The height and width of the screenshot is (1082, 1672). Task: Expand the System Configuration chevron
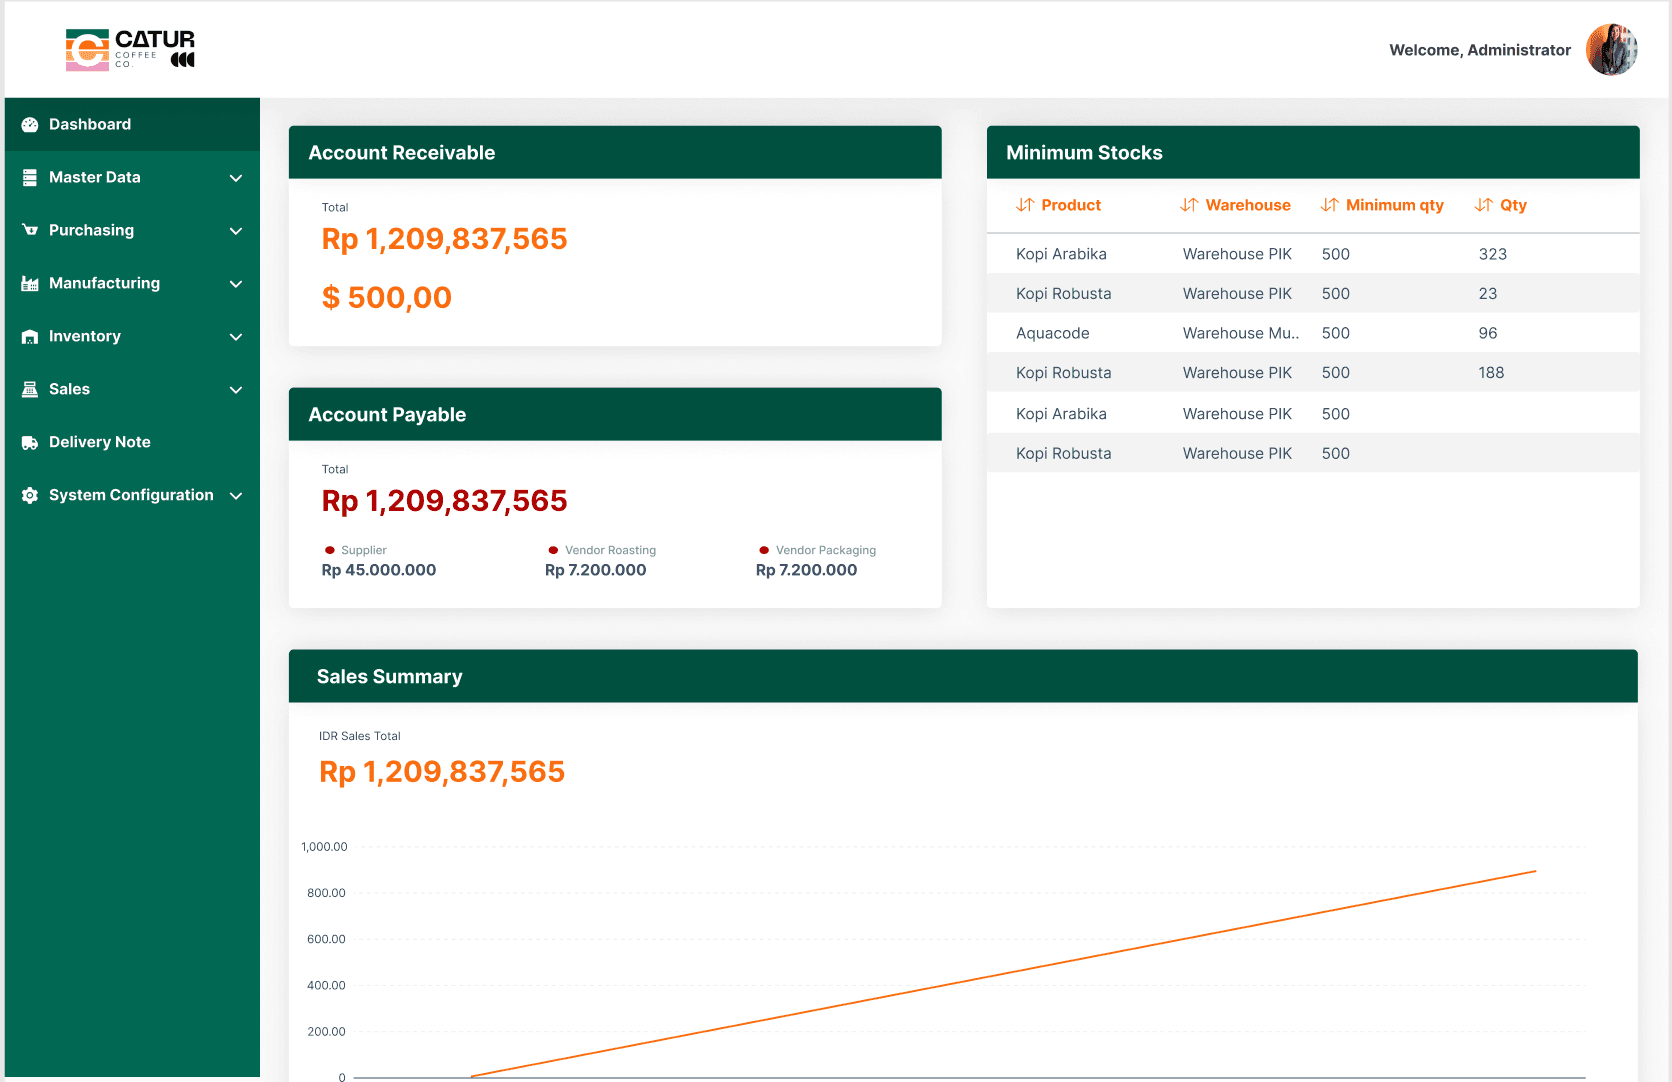[x=236, y=496]
